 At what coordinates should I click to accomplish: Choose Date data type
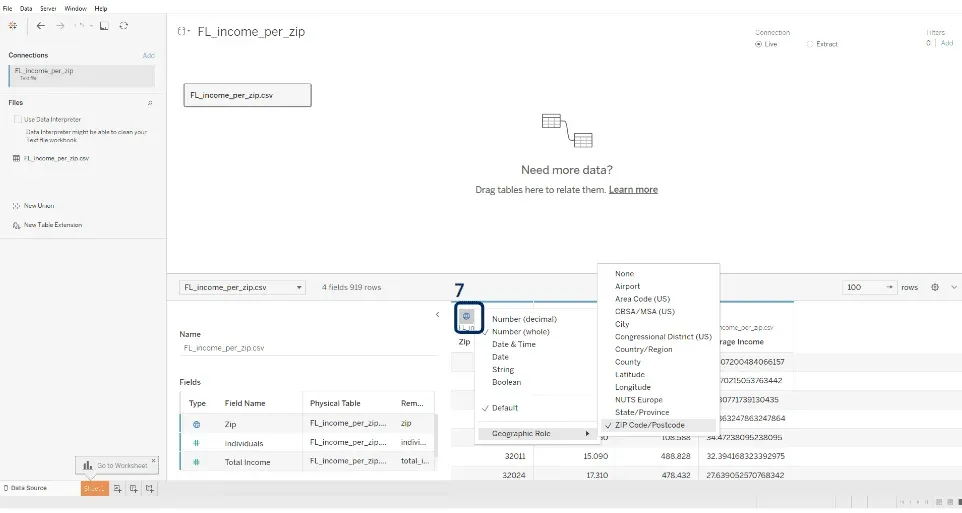pyautogui.click(x=500, y=357)
